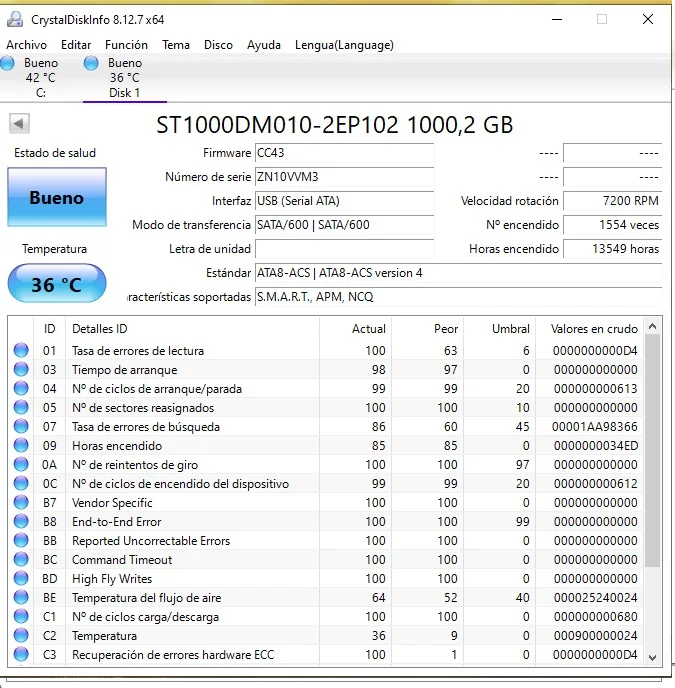Screen dimensions: 675x688
Task: Click the Bueno health status button
Action: 57,197
